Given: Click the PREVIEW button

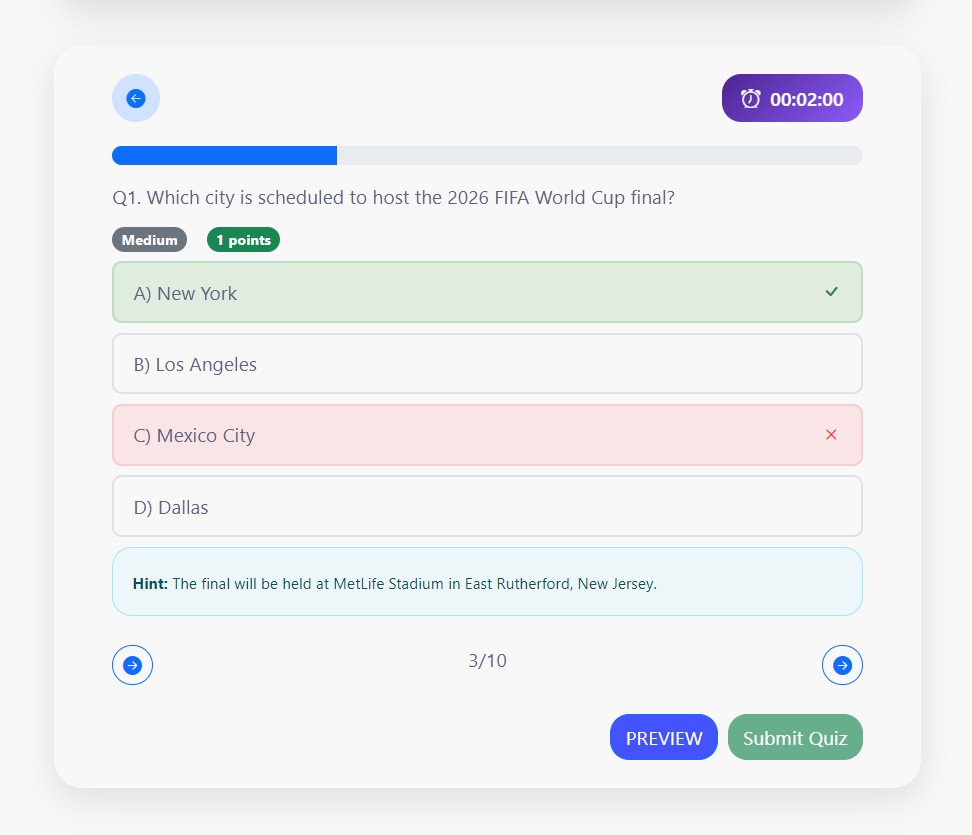Looking at the screenshot, I should click(x=663, y=738).
